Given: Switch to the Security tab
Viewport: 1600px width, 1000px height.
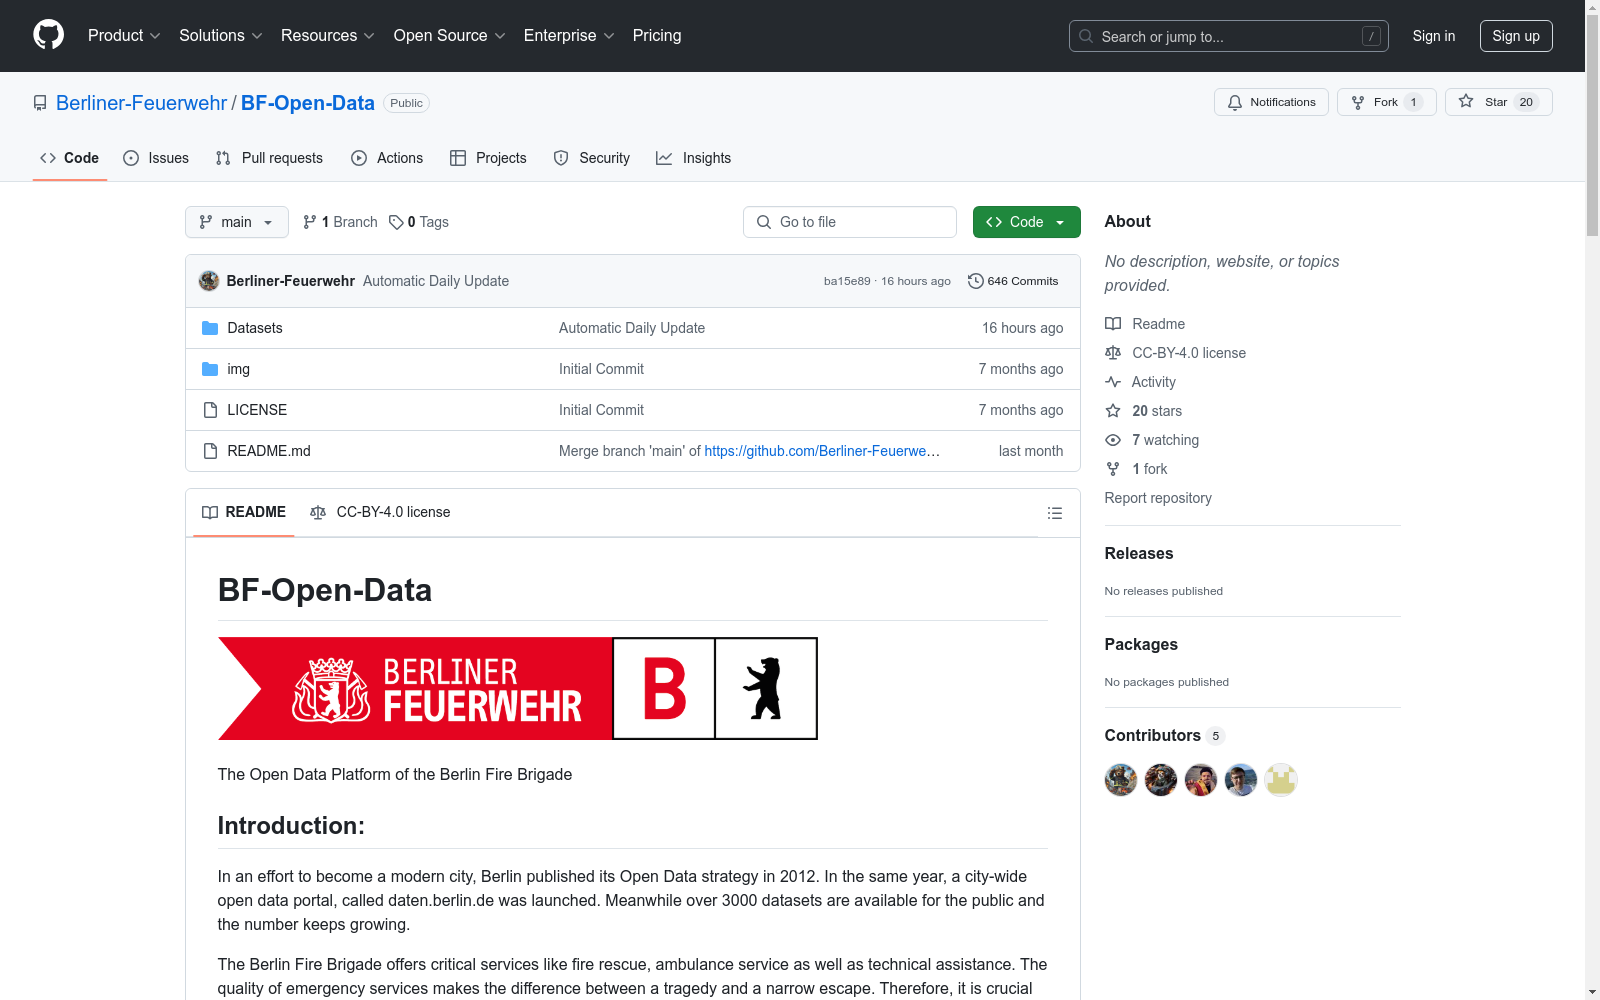Looking at the screenshot, I should coord(592,158).
